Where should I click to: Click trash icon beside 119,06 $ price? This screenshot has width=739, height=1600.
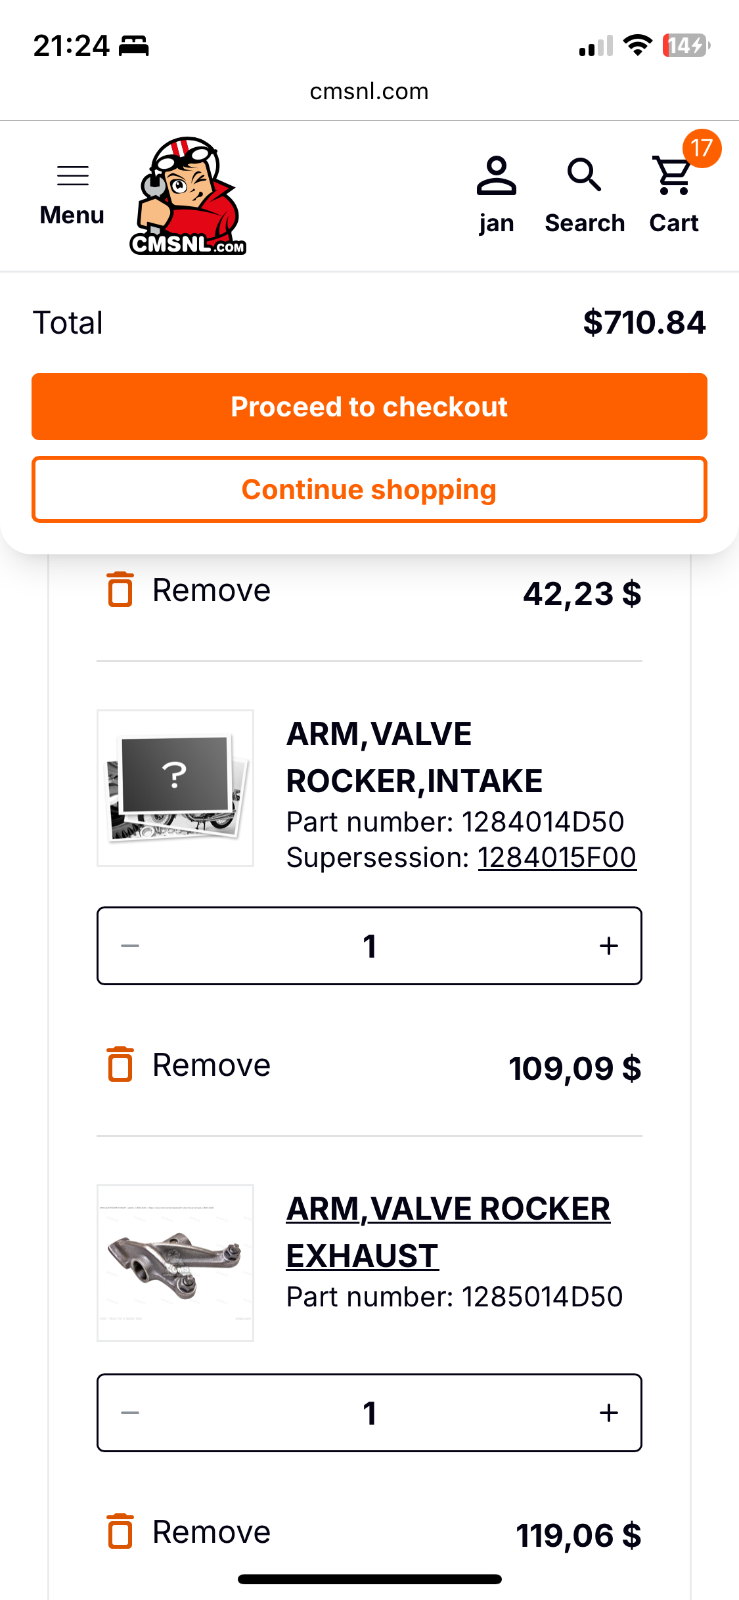(120, 1531)
